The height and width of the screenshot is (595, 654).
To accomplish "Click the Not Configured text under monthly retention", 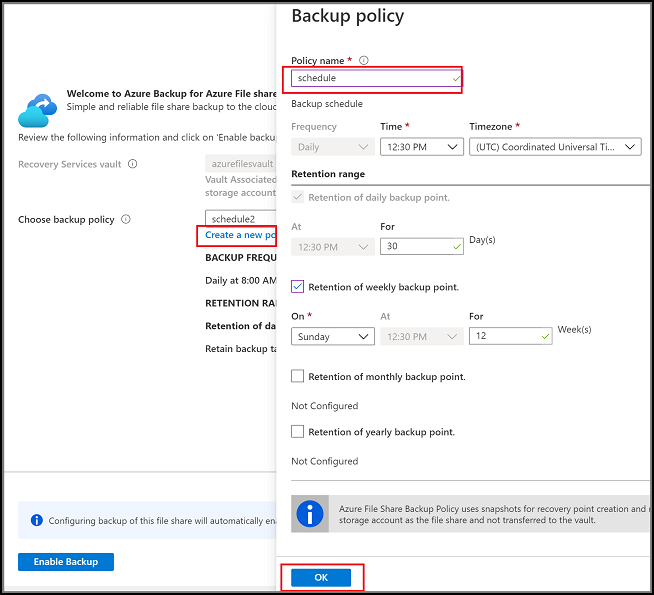I will (x=324, y=406).
